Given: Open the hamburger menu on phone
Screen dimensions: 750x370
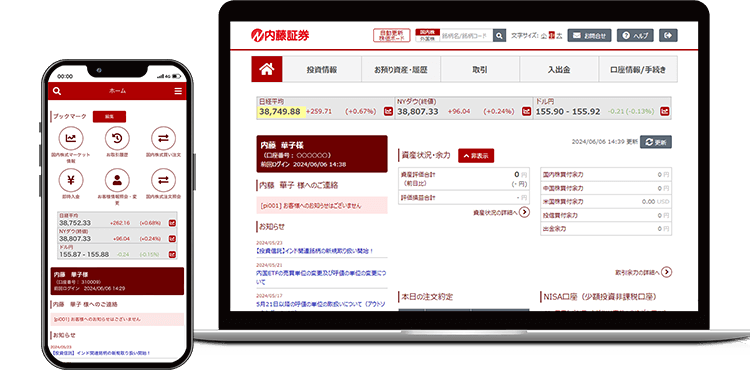Looking at the screenshot, I should point(178,91).
